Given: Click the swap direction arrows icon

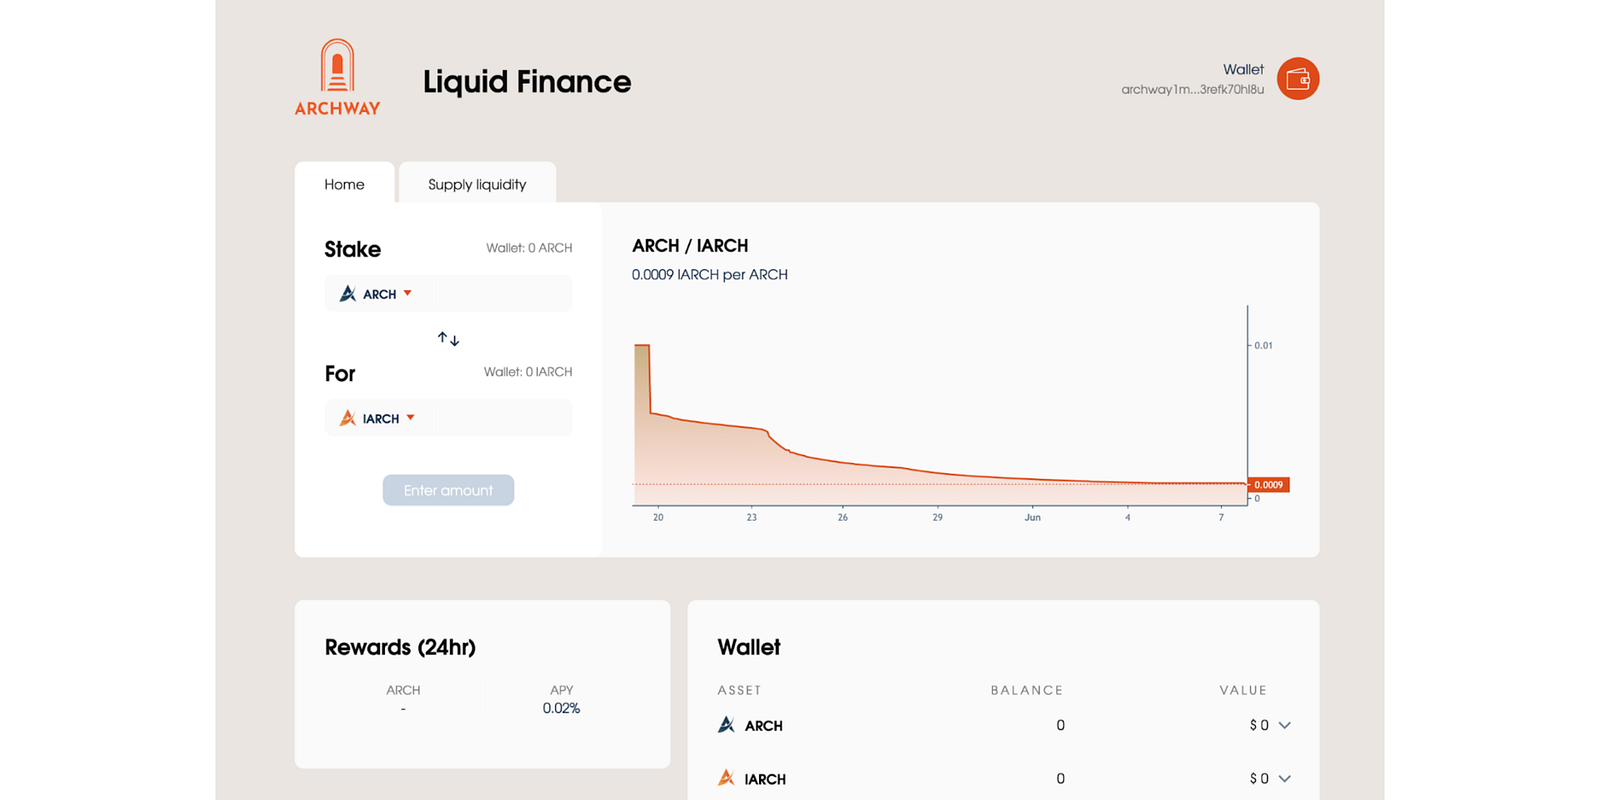Looking at the screenshot, I should (x=448, y=339).
